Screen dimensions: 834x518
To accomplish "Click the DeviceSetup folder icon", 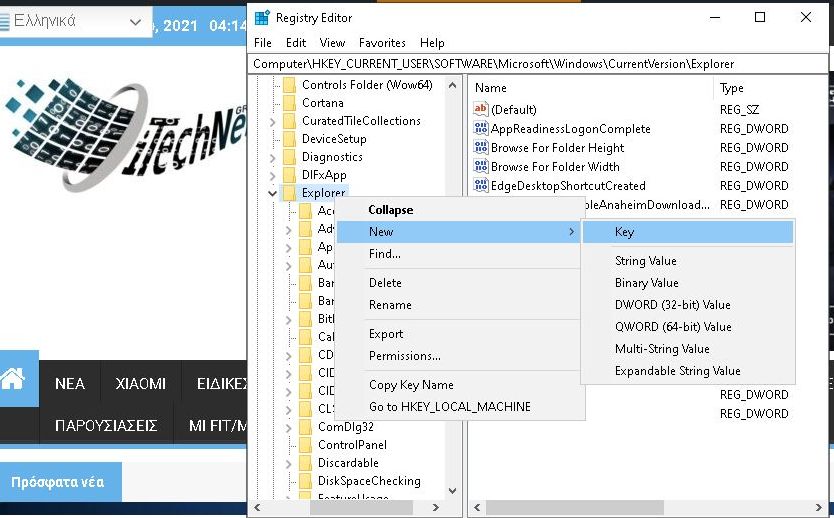I will click(x=289, y=139).
